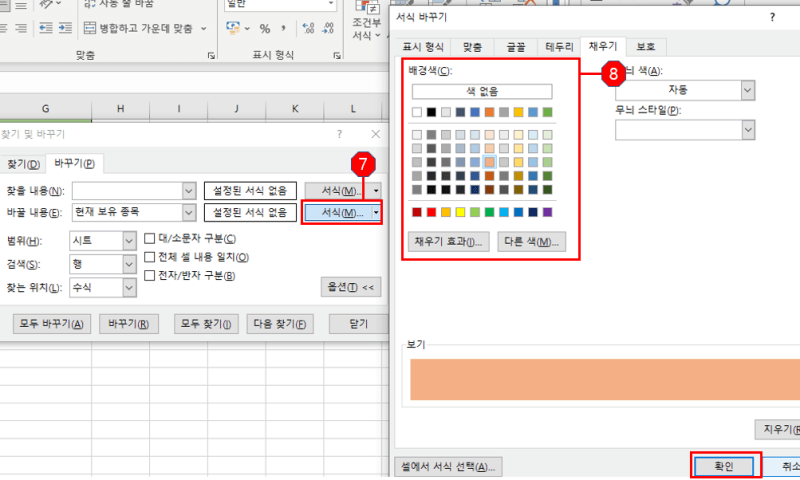Pick yellow in standard colors row

click(460, 212)
